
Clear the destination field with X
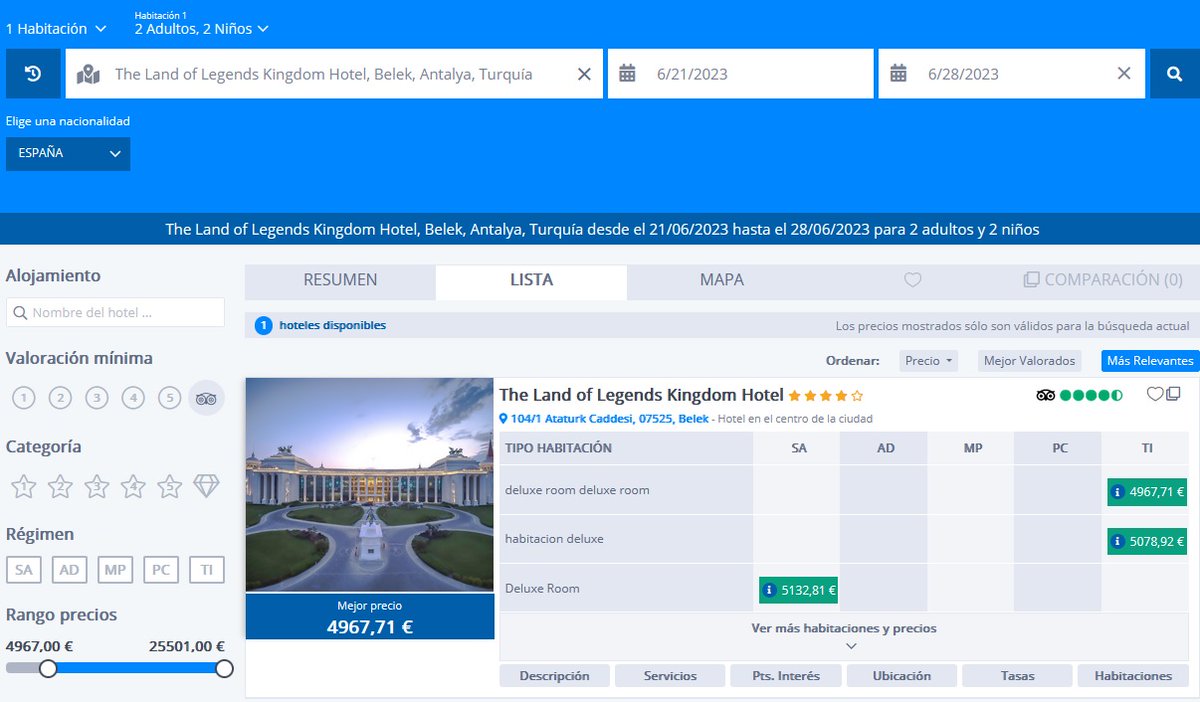pos(584,74)
